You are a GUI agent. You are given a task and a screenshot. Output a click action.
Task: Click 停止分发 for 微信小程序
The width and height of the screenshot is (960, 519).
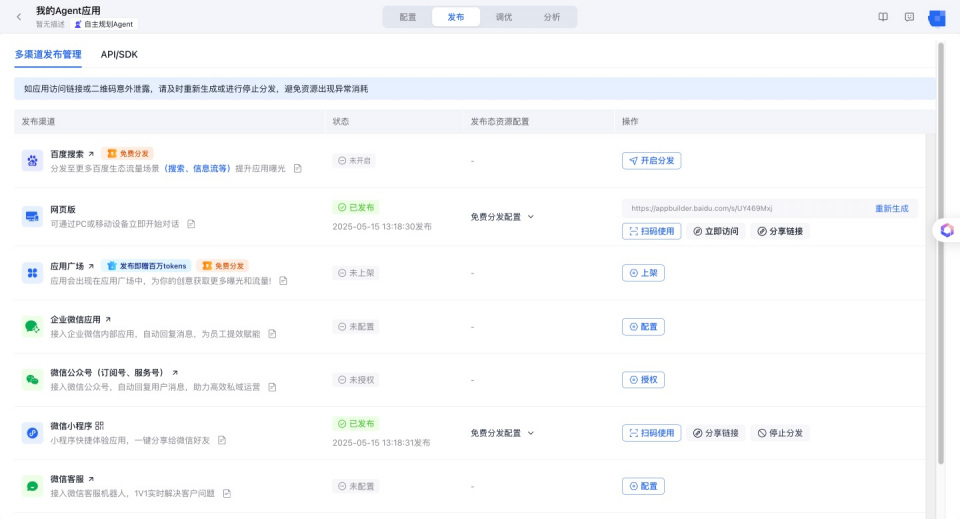click(x=780, y=433)
